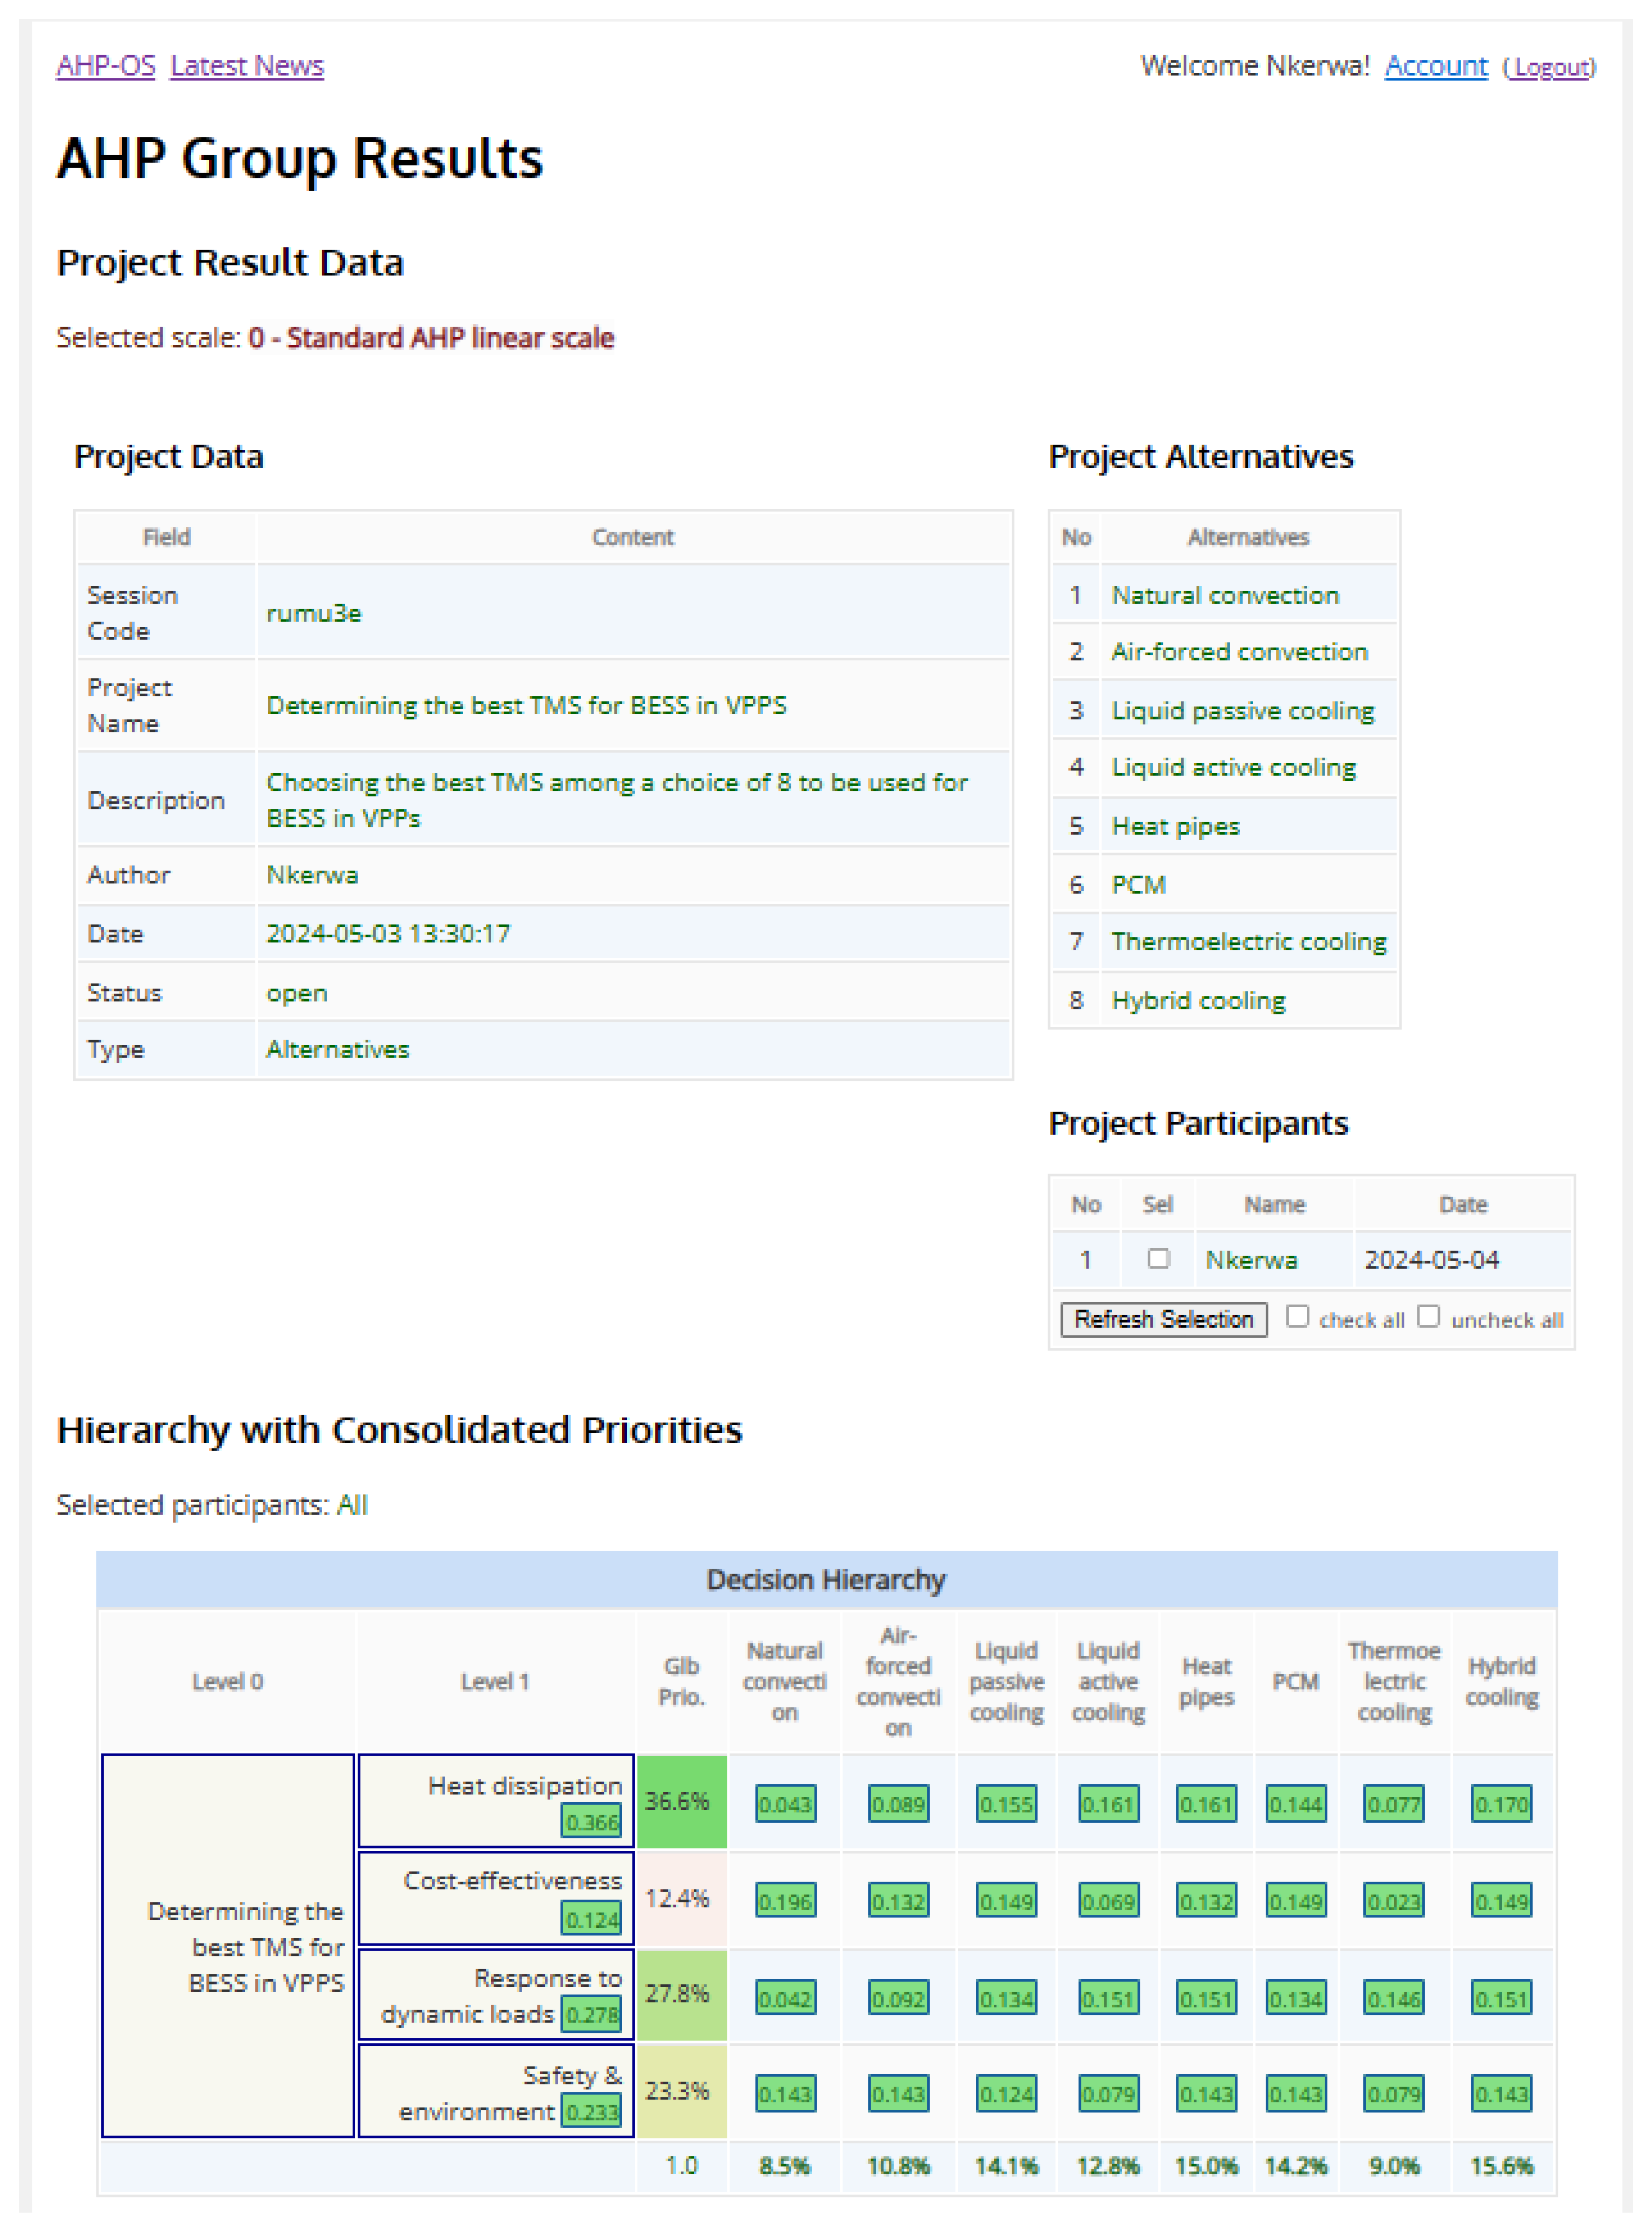
Task: Click the Heat pipes alternative row
Action: pos(1175,826)
